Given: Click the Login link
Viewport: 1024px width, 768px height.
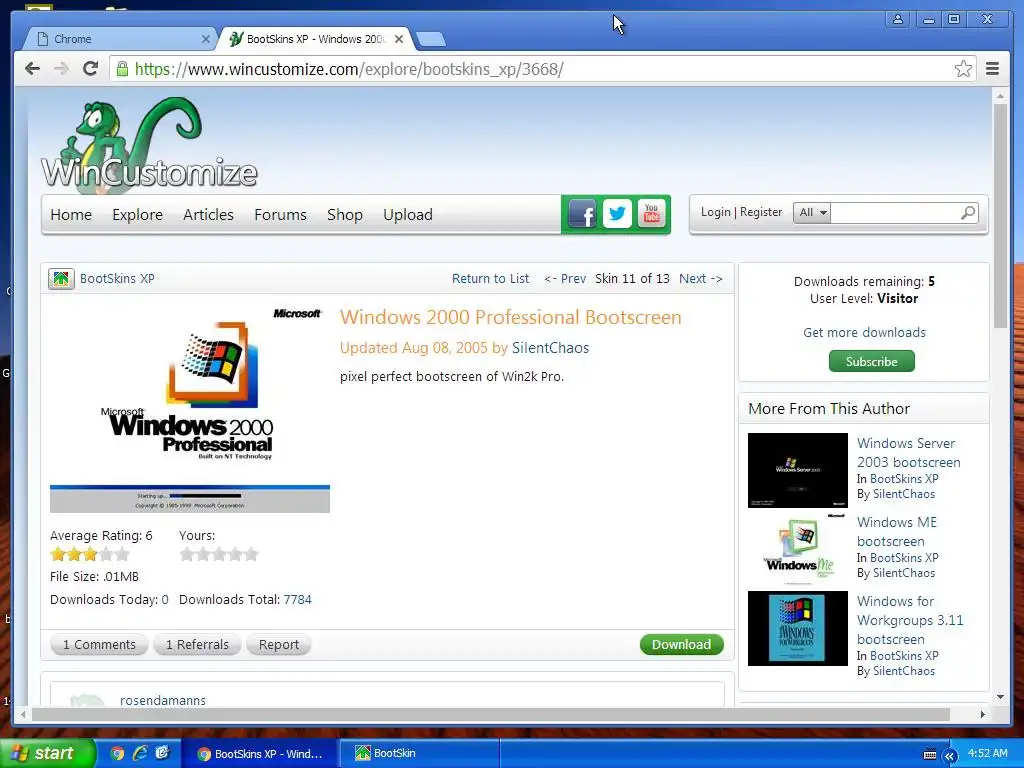Looking at the screenshot, I should click(716, 212).
